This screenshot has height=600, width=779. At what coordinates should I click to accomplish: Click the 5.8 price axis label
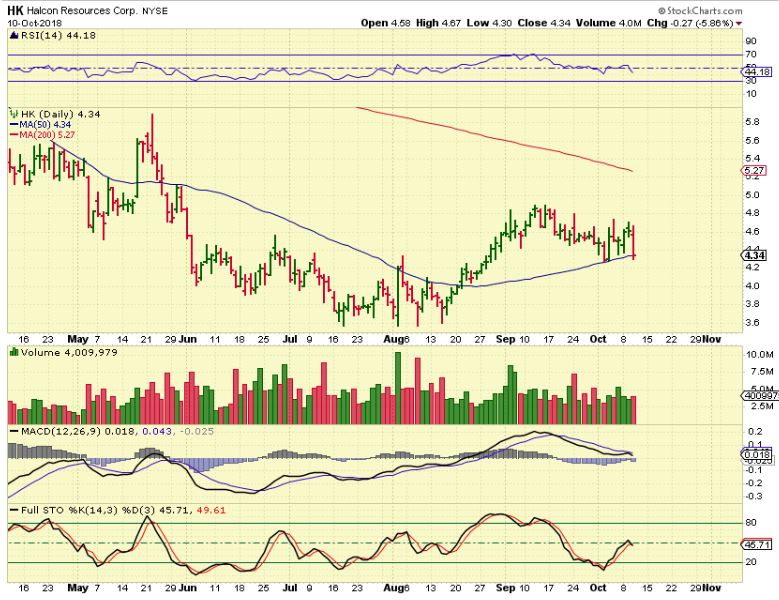(752, 122)
